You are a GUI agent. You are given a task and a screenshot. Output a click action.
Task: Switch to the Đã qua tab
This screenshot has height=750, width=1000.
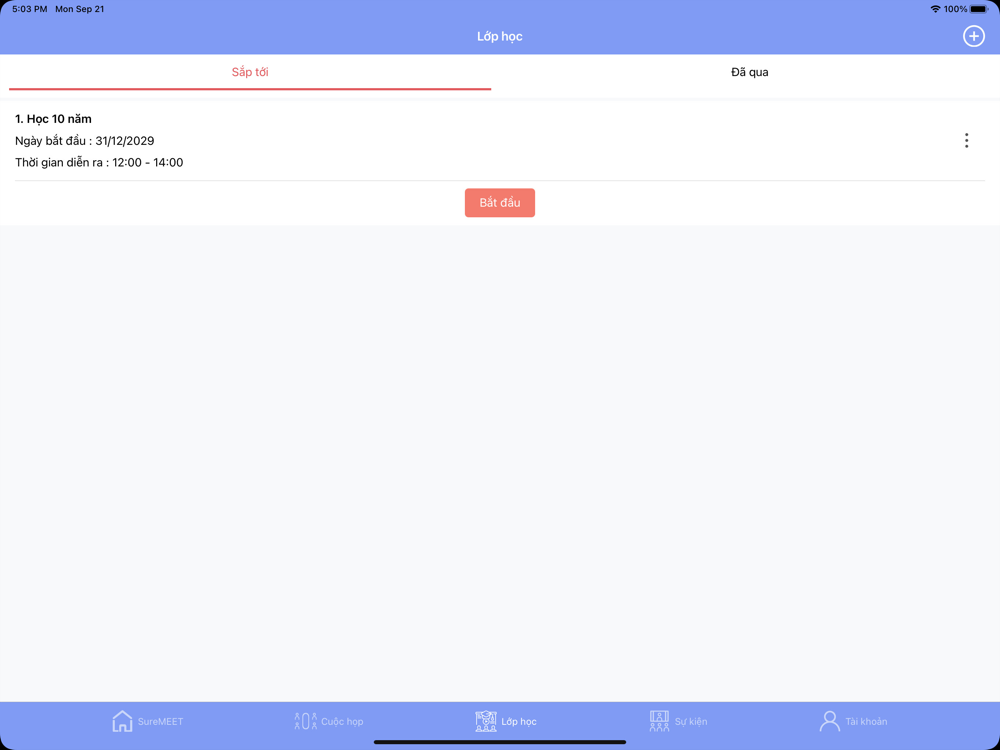pyautogui.click(x=749, y=72)
